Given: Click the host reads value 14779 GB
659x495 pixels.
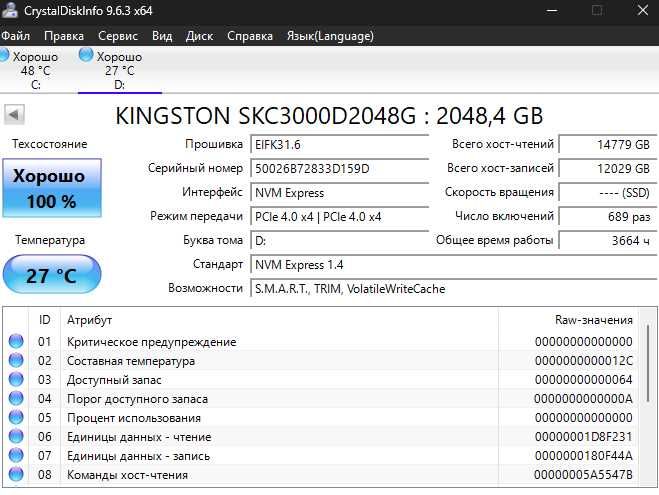Looking at the screenshot, I should coord(608,145).
